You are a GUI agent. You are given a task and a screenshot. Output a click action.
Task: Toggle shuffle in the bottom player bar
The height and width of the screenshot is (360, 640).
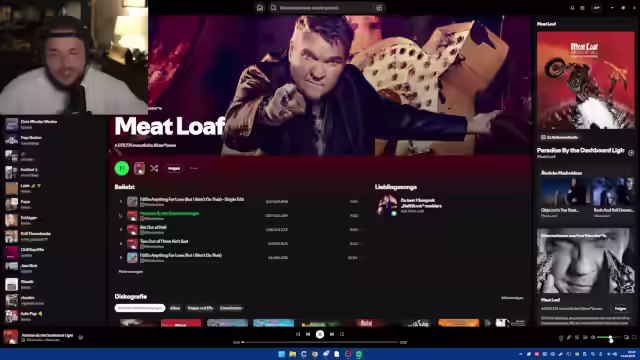pyautogui.click(x=298, y=334)
